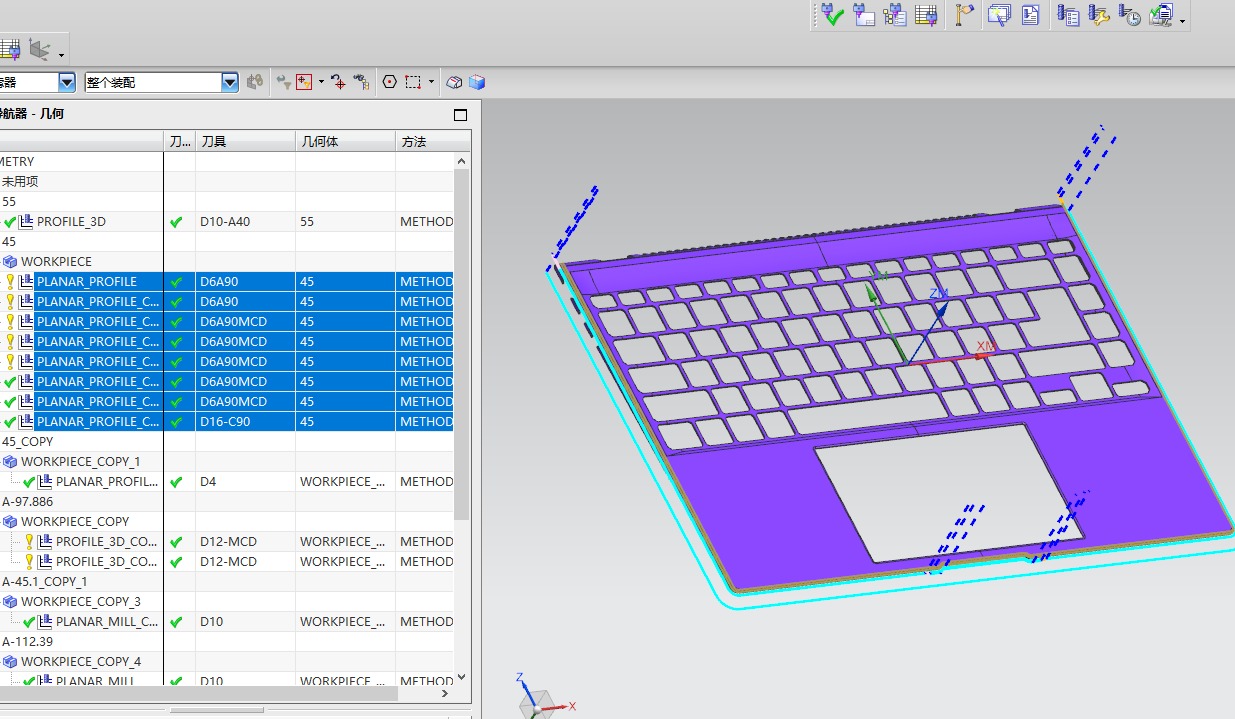Click the gray wireframe box icon
The height and width of the screenshot is (719, 1235).
coord(454,82)
